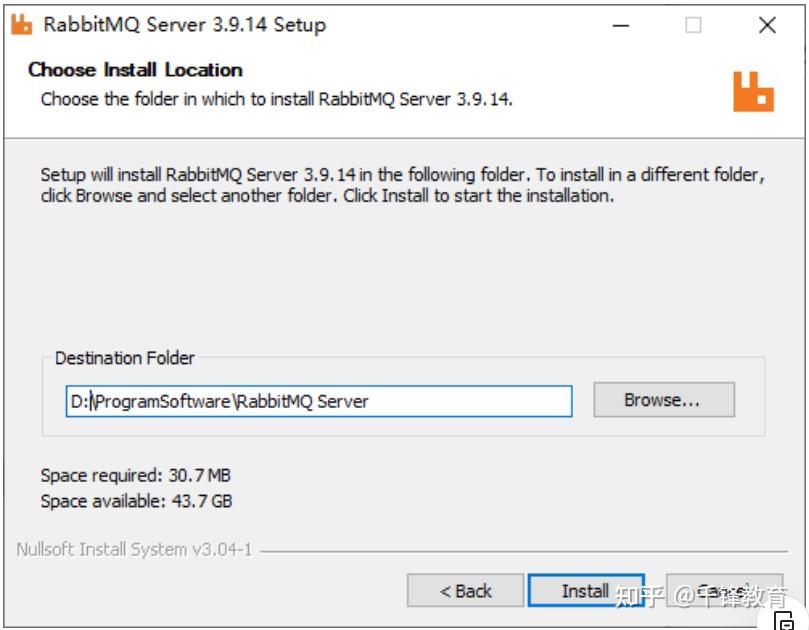This screenshot has height=630, width=809.
Task: Click inside the Destination Folder path field
Action: coord(320,401)
